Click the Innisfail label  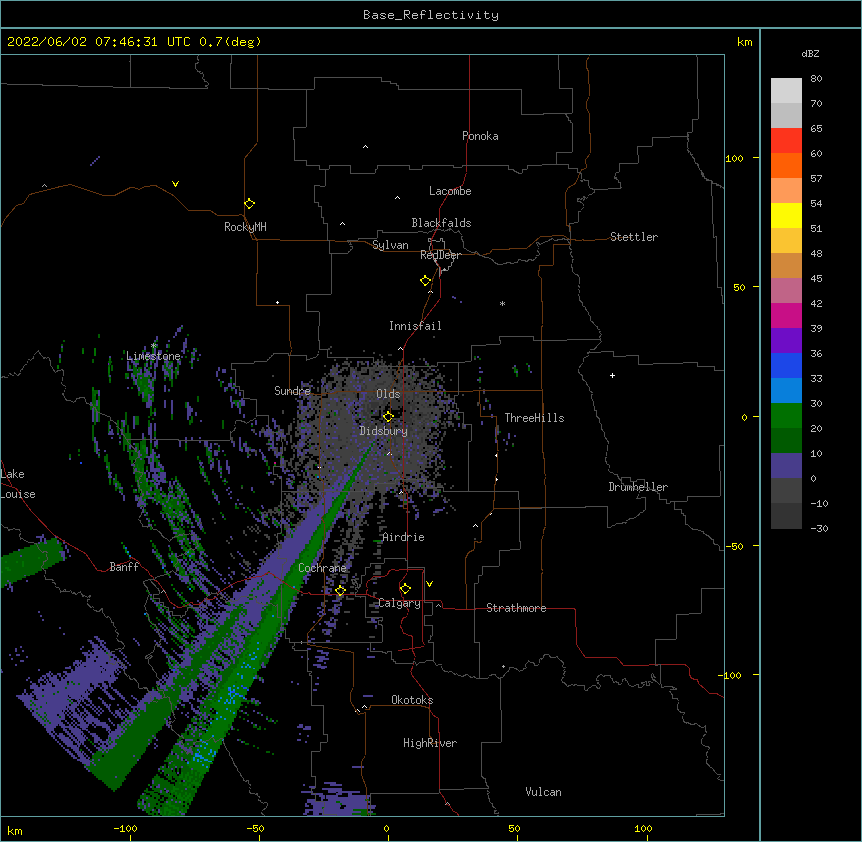415,326
